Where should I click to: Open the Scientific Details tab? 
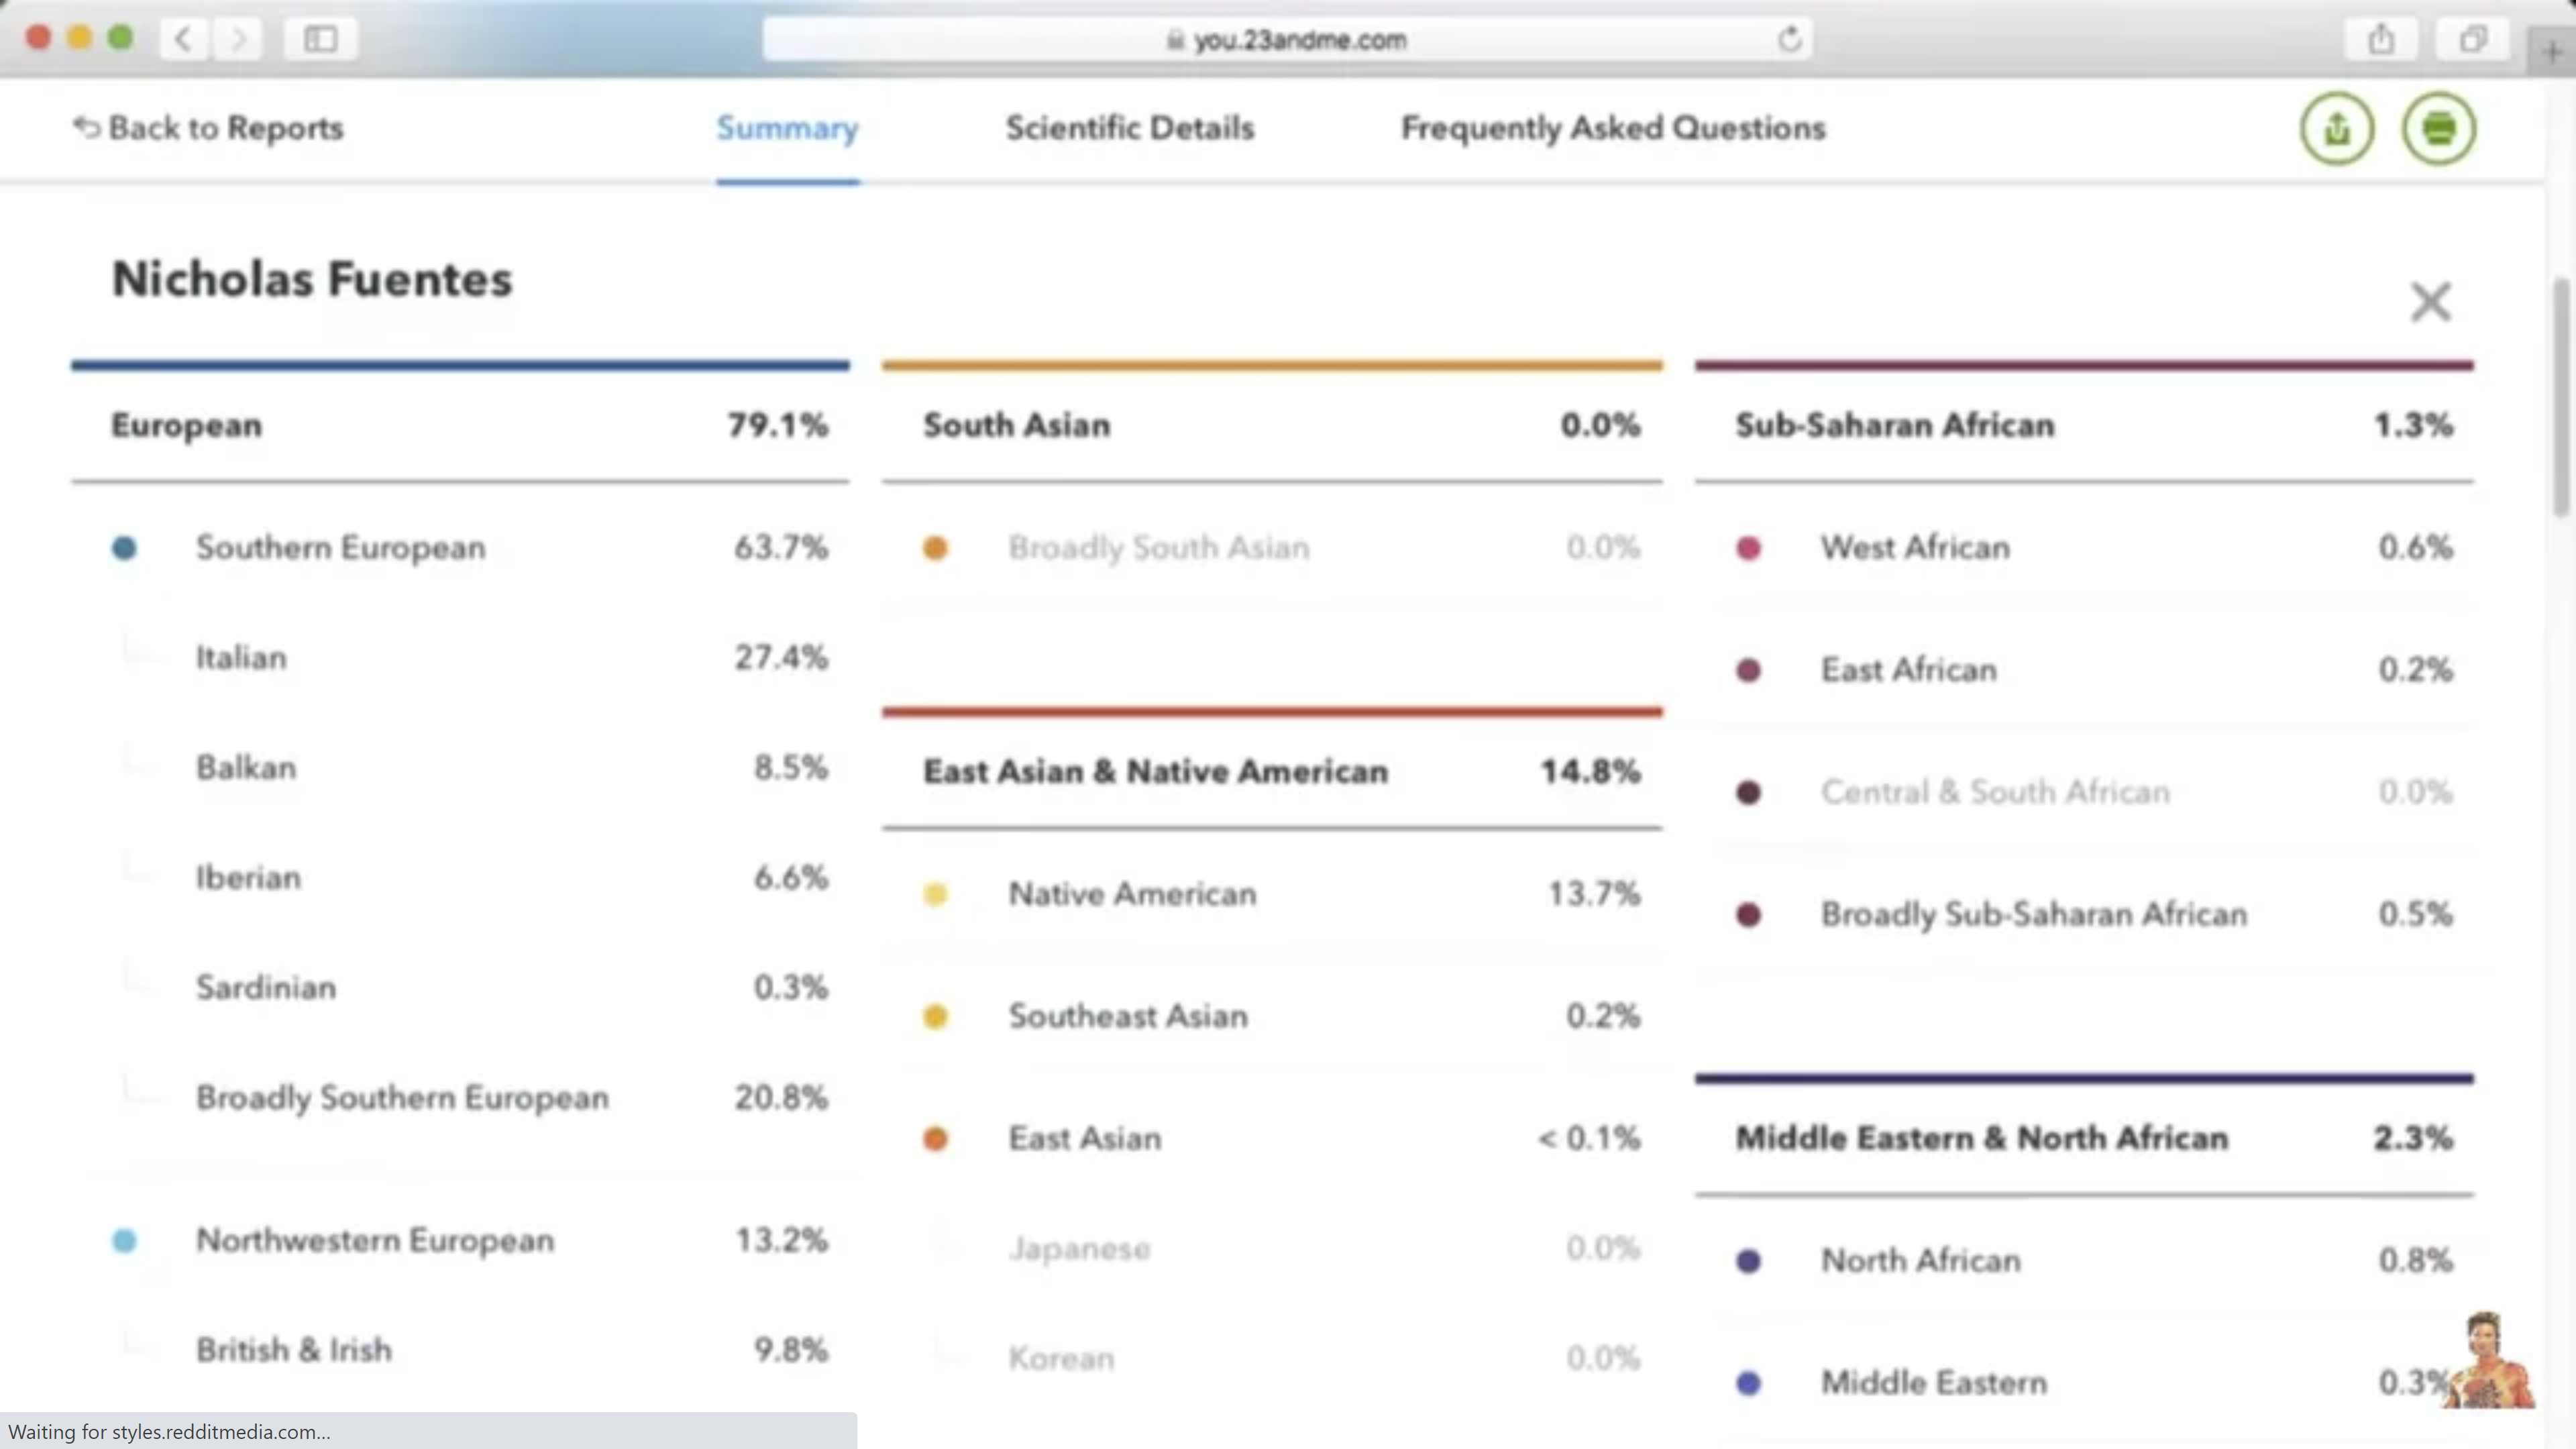point(1129,128)
